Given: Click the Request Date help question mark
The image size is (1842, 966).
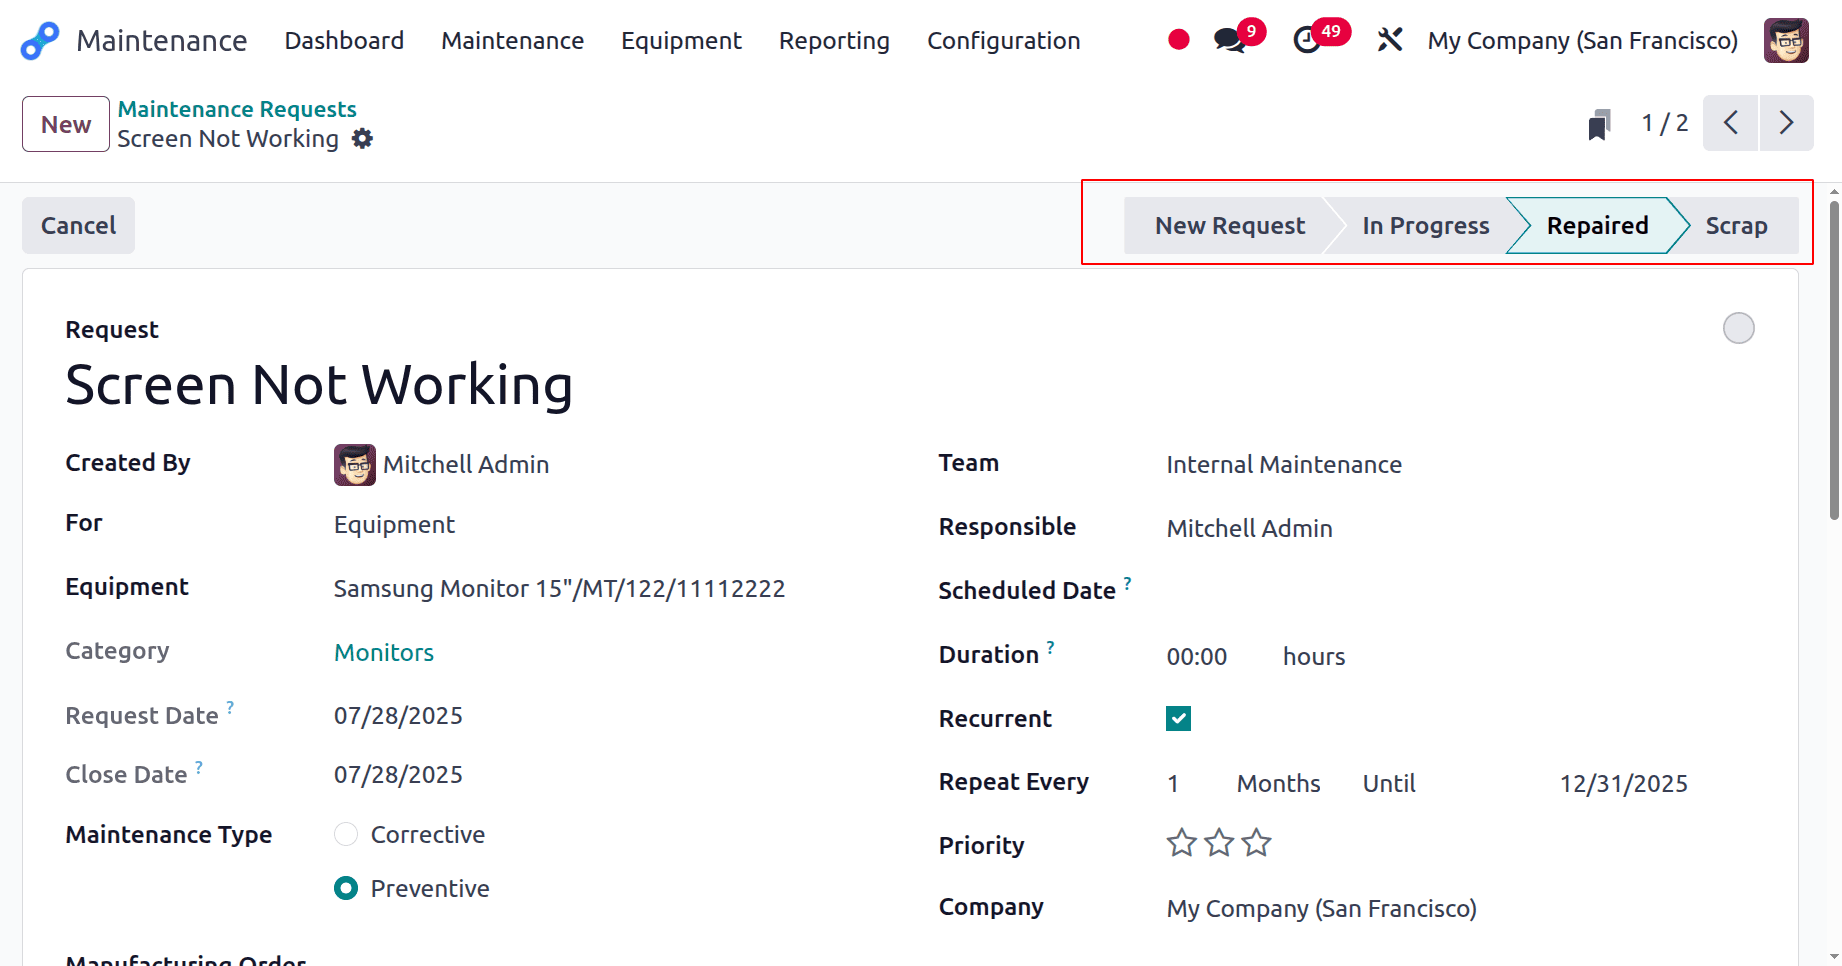Looking at the screenshot, I should coord(230,707).
